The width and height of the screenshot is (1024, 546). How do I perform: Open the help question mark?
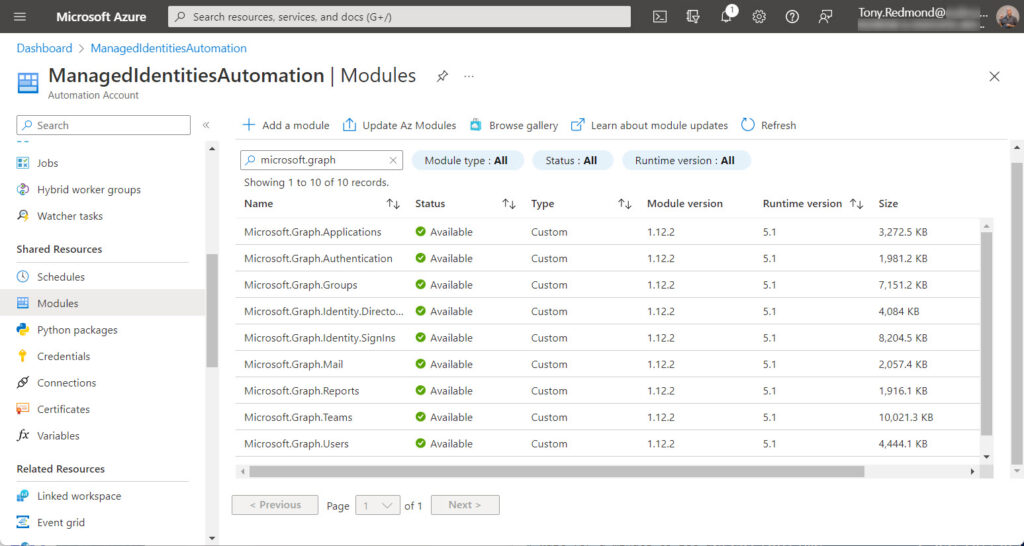coord(792,17)
